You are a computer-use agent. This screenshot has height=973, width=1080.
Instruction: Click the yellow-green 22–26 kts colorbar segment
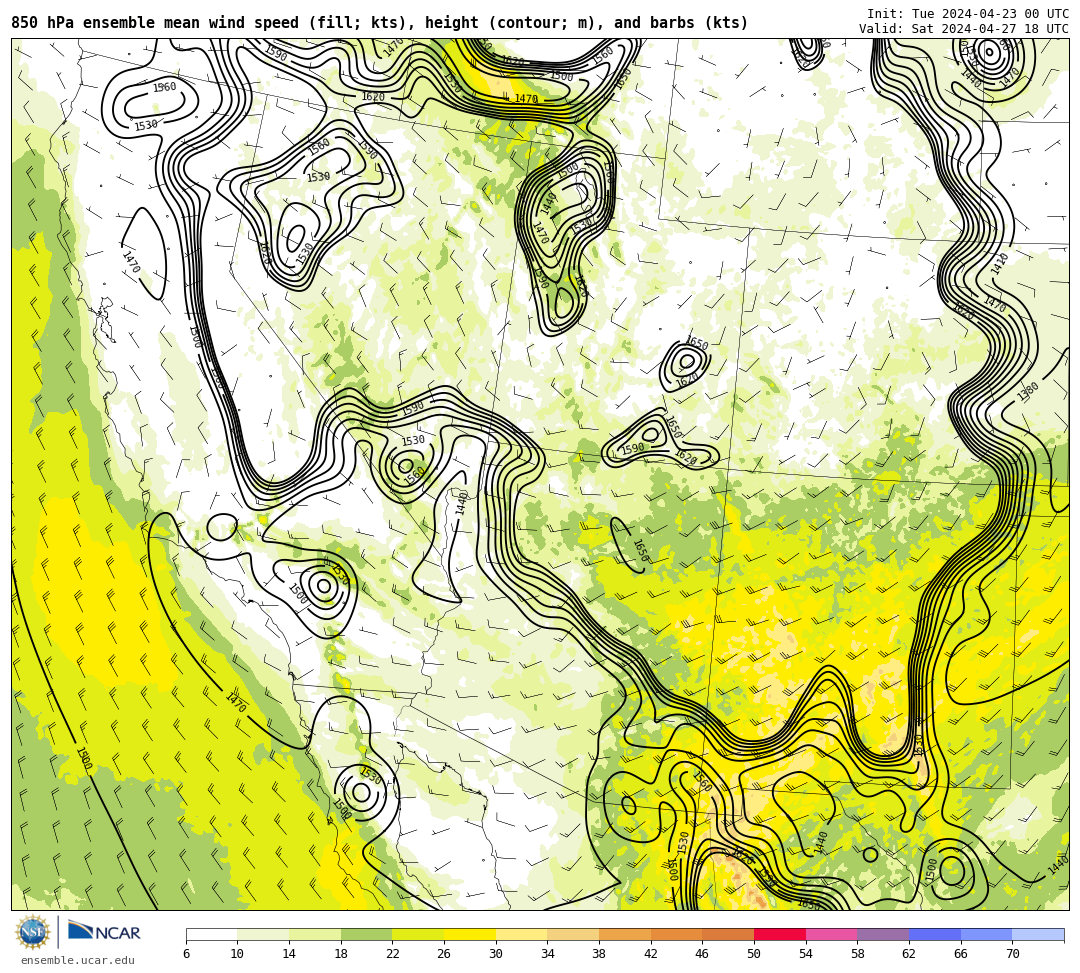tap(418, 934)
